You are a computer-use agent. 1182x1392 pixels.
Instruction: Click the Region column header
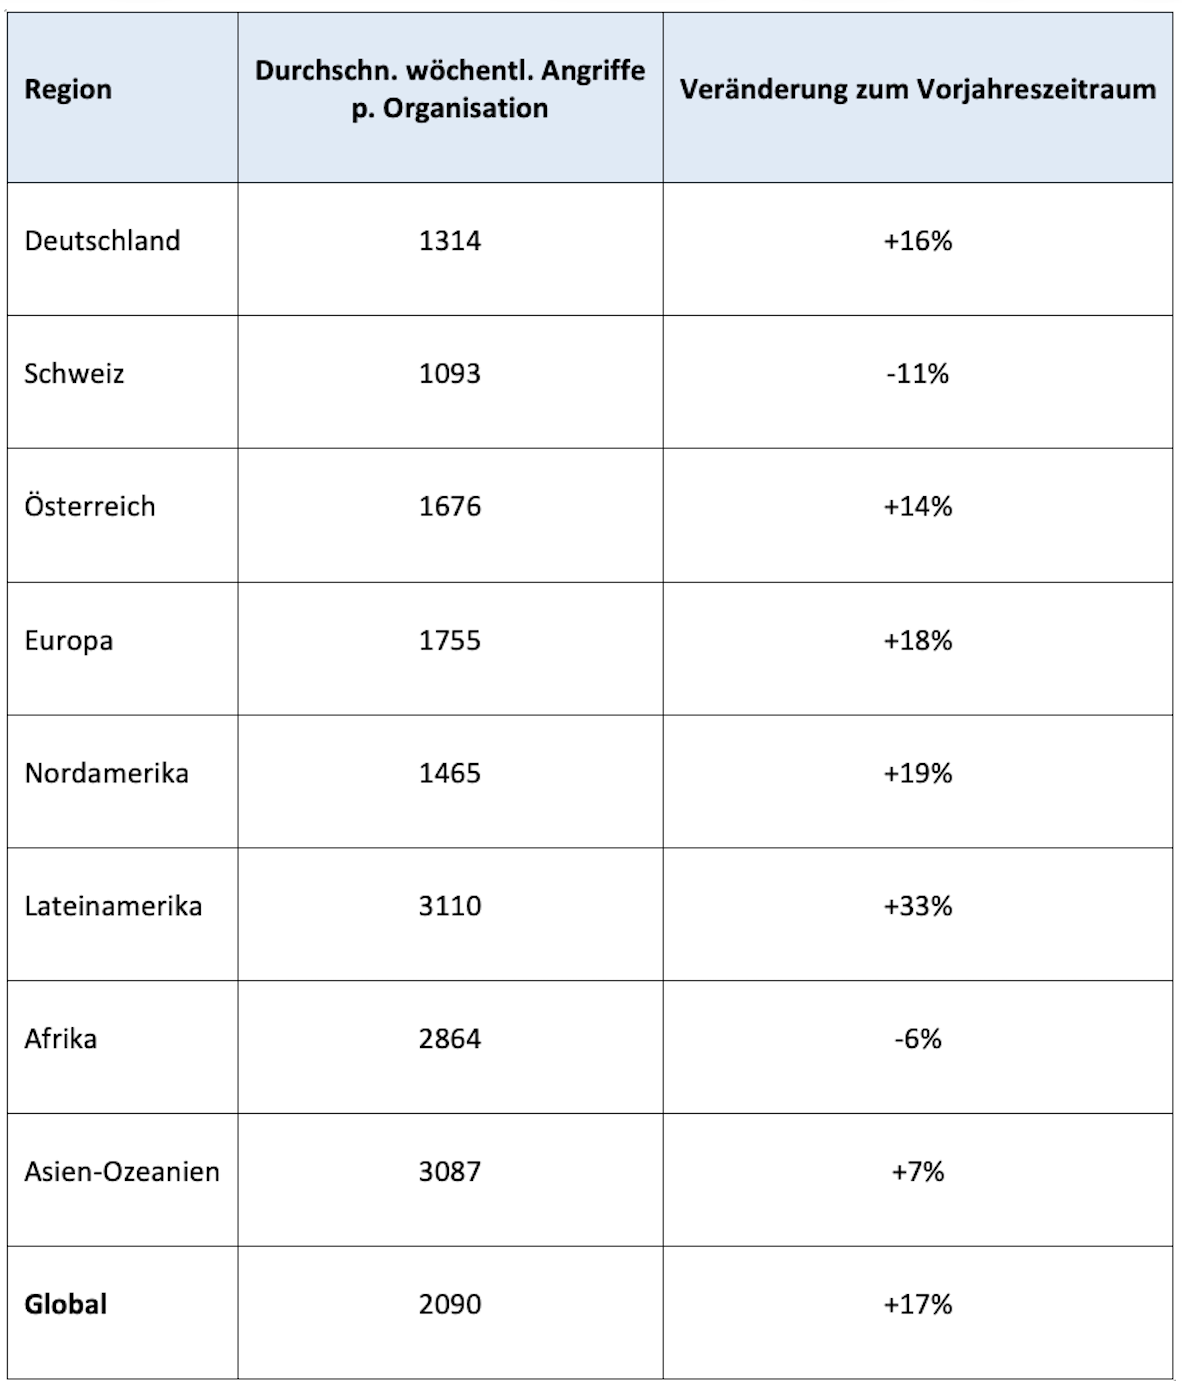pos(68,90)
